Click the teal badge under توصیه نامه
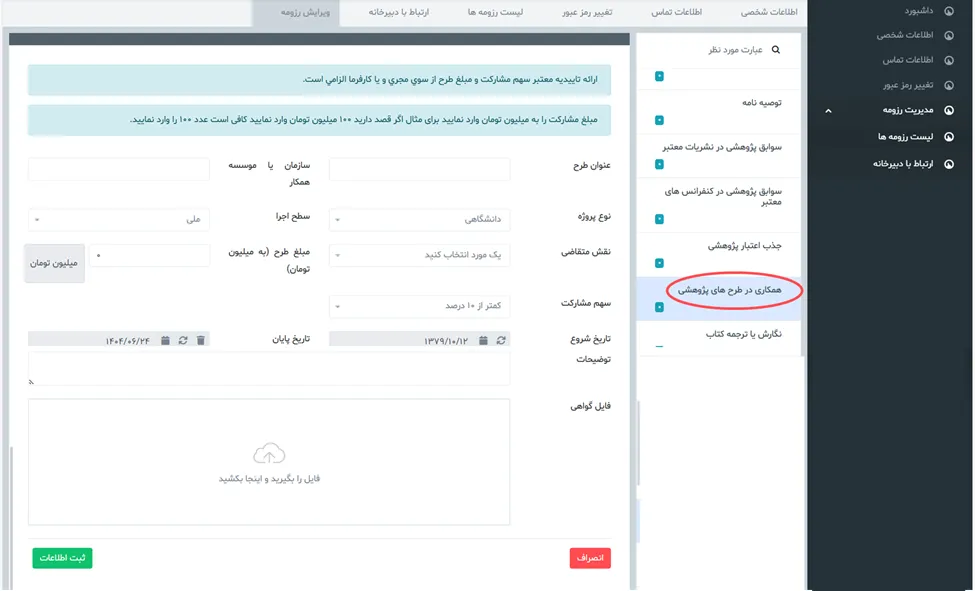975x591 pixels. point(659,120)
